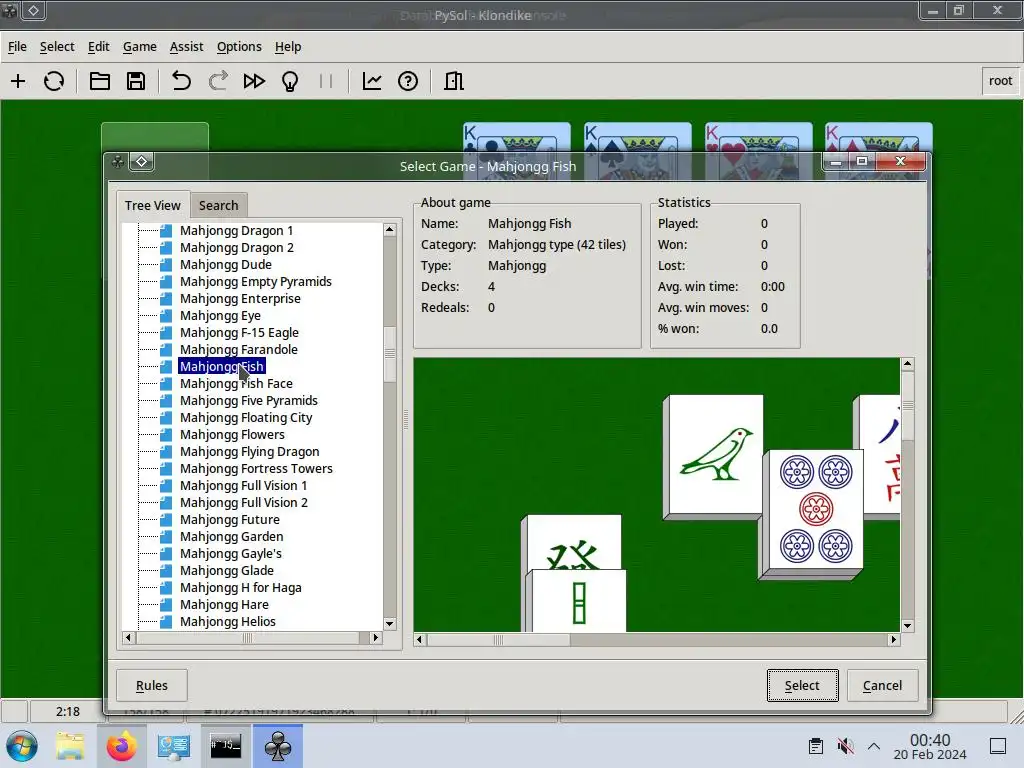The width and height of the screenshot is (1024, 768).
Task: Click the Rules question mark icon
Action: (408, 81)
